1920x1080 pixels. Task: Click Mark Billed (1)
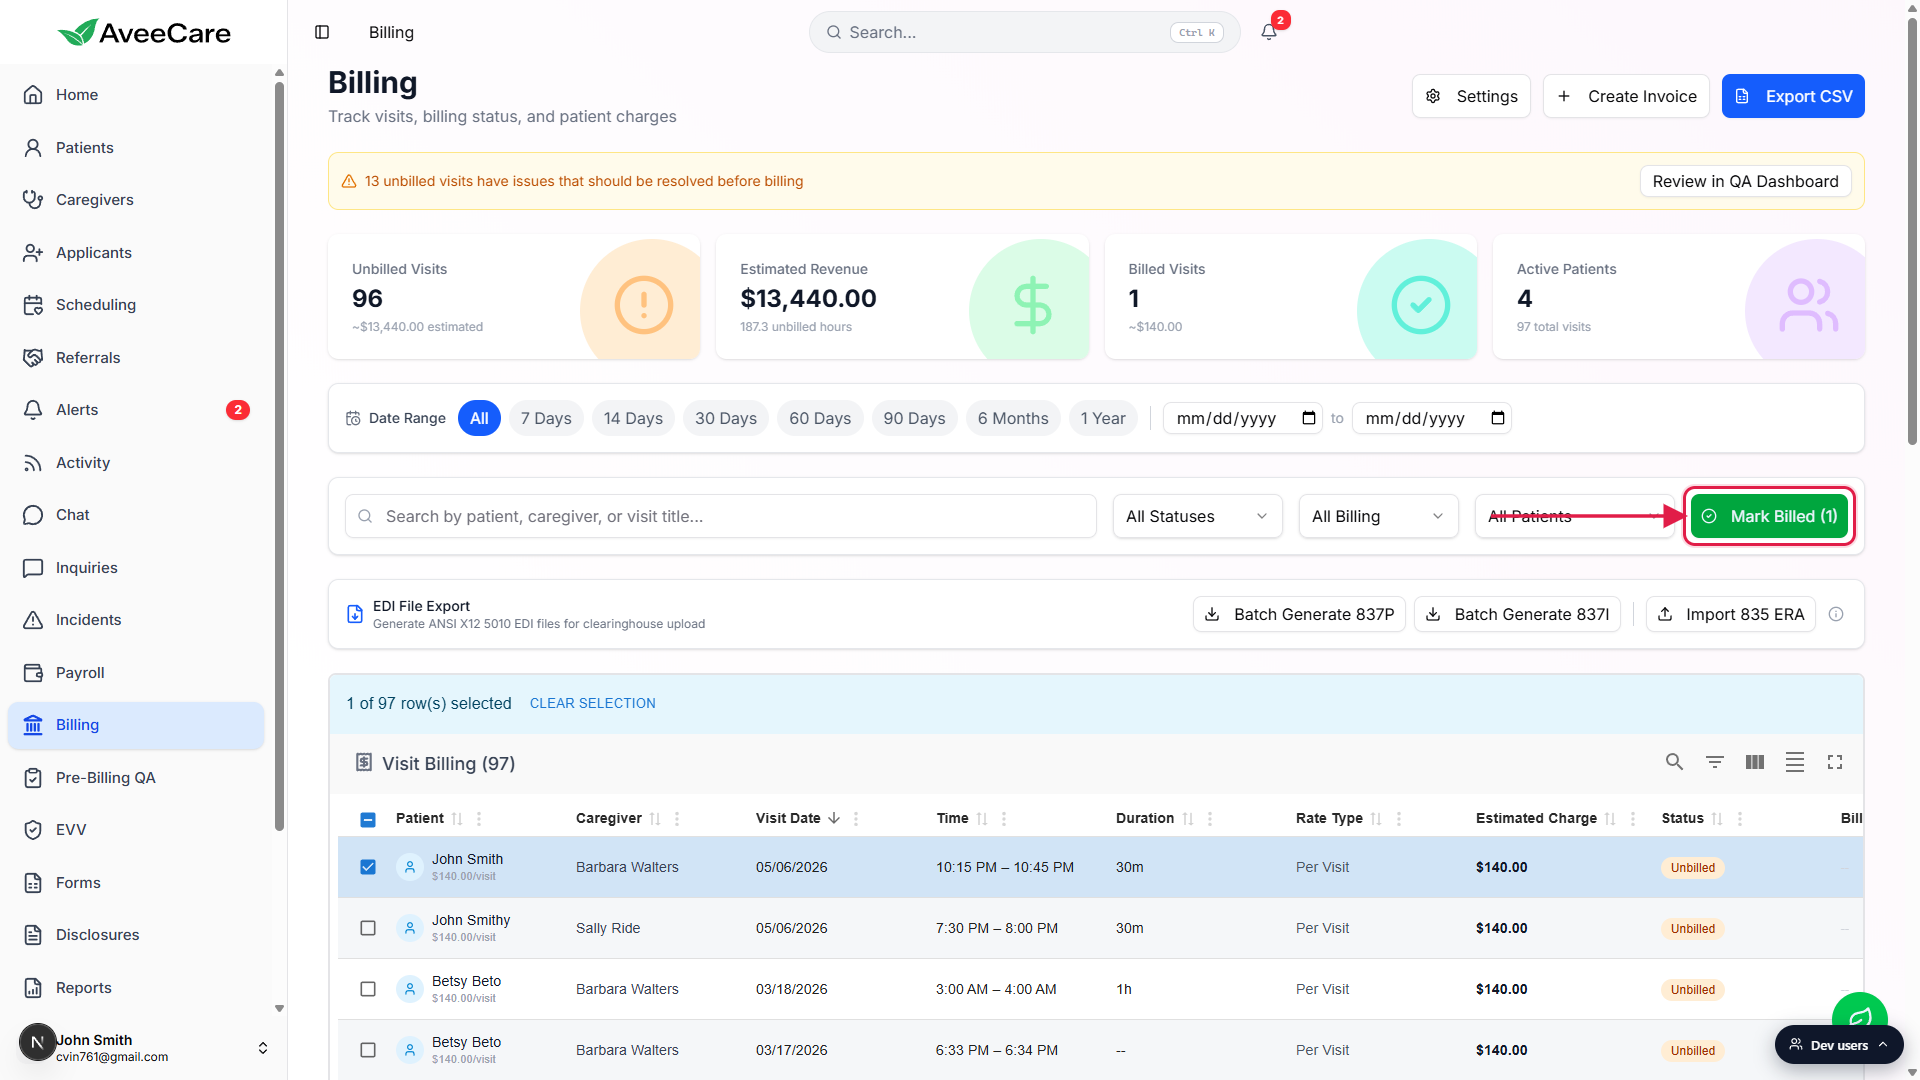point(1769,516)
